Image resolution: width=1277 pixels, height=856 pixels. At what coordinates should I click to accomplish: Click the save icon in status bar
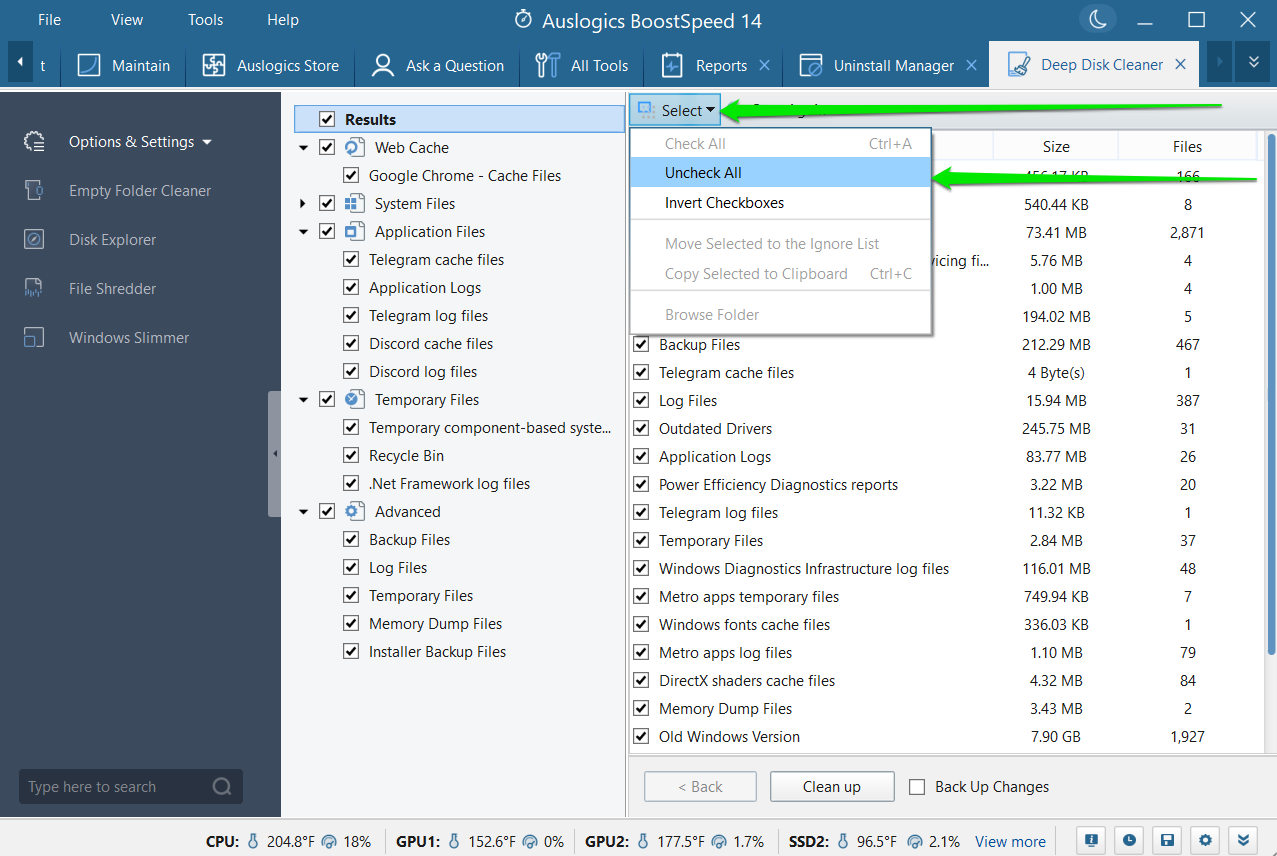point(1165,841)
